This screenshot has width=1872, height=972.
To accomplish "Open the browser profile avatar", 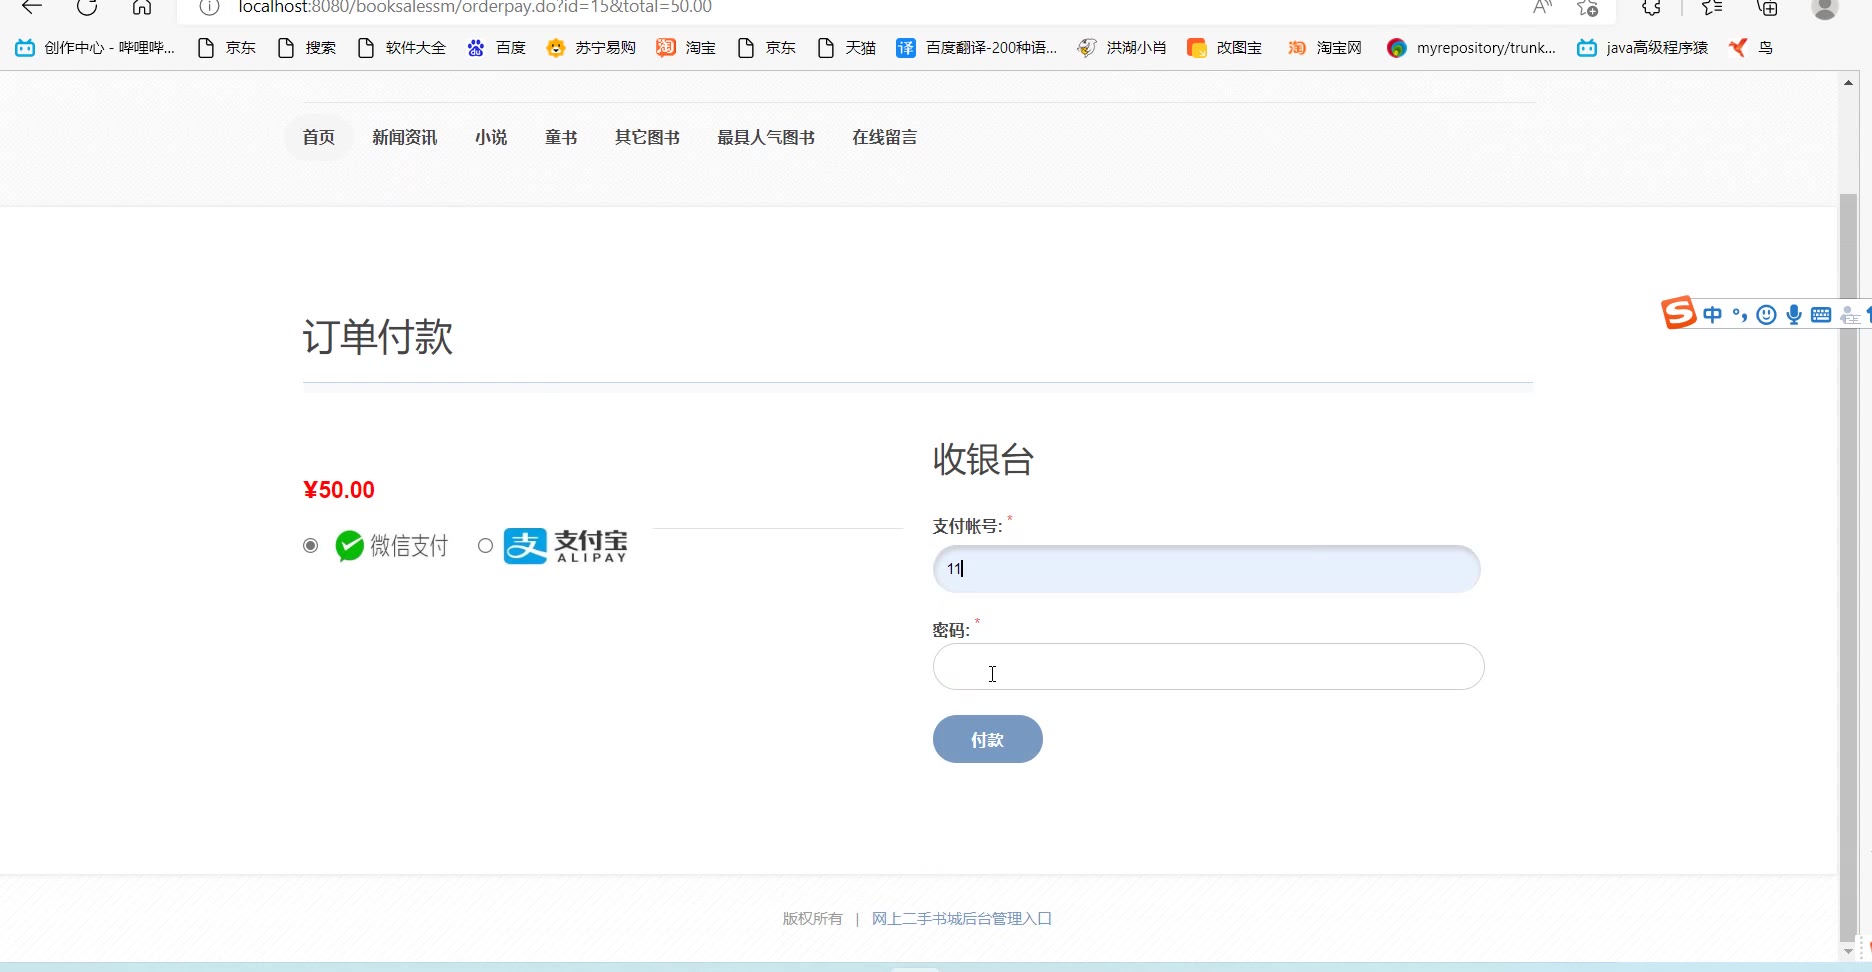I will pyautogui.click(x=1825, y=7).
